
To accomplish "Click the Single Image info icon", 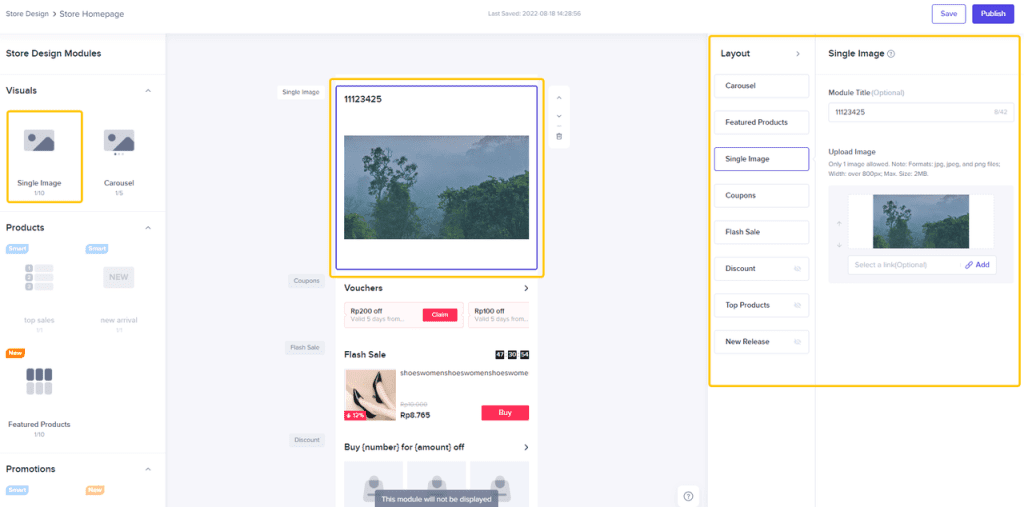I will 891,54.
